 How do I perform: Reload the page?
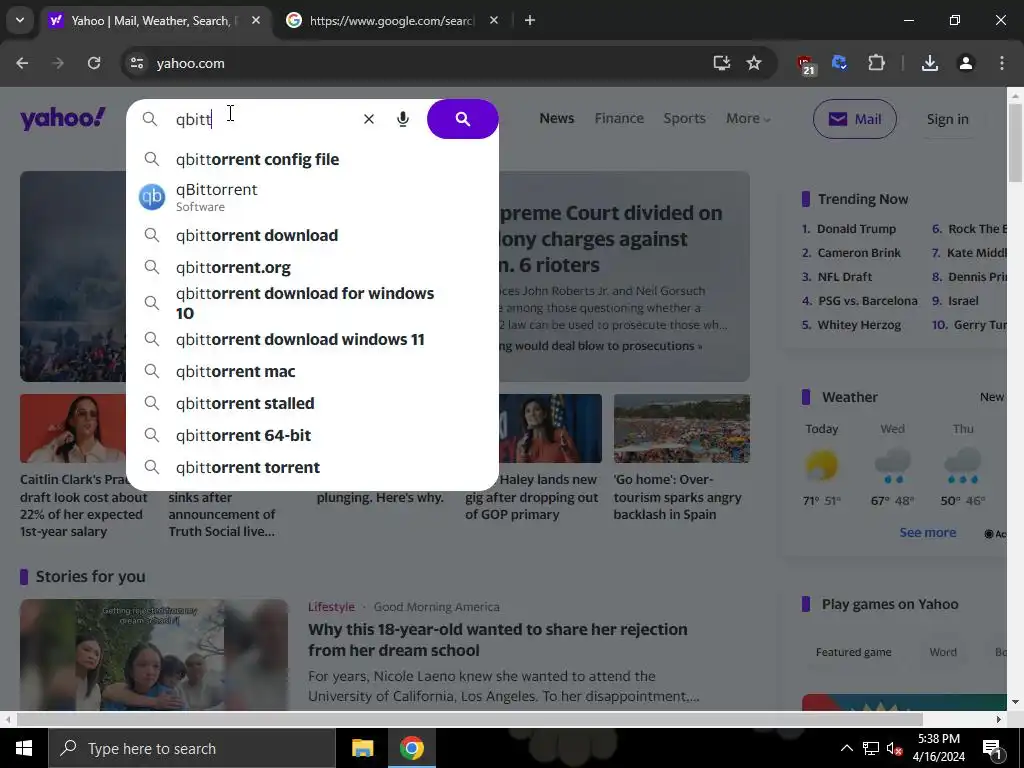point(94,63)
